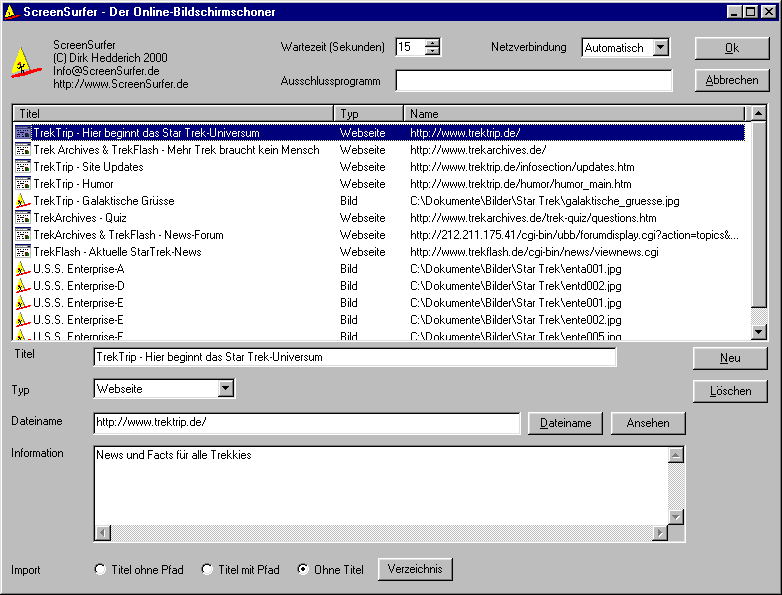Confirm settings with the Ok button
Screen dimensions: 782x595
pos(732,48)
